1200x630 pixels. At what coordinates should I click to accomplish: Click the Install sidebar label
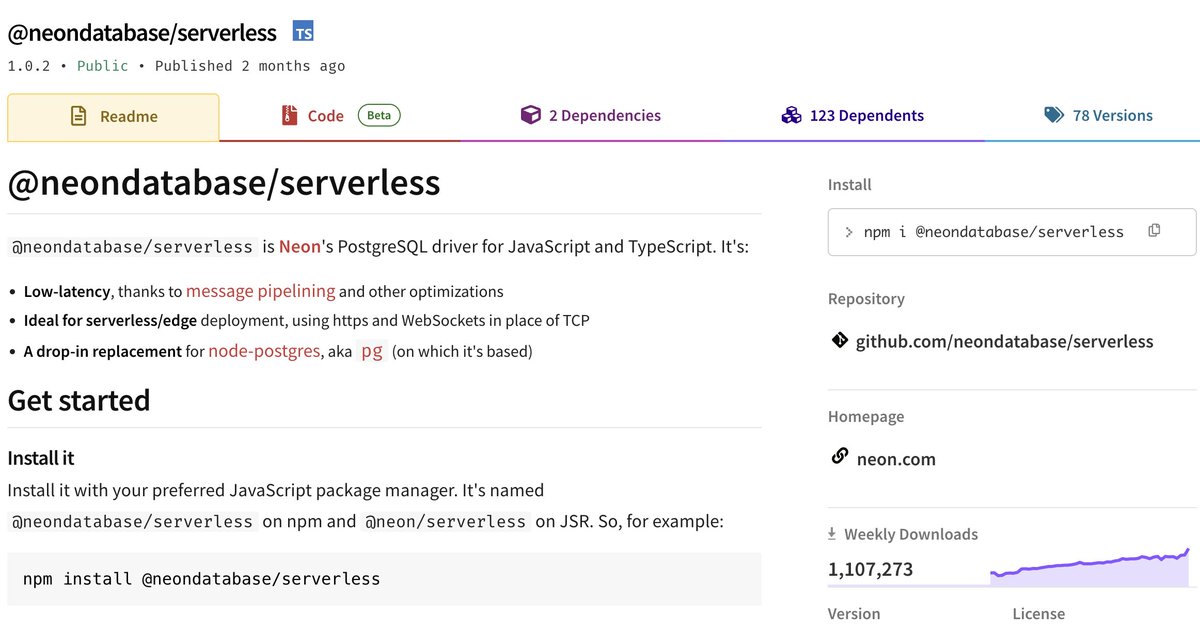850,185
